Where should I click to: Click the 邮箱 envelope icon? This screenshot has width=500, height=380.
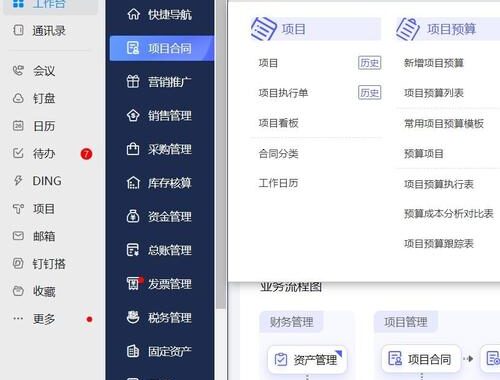(x=18, y=236)
